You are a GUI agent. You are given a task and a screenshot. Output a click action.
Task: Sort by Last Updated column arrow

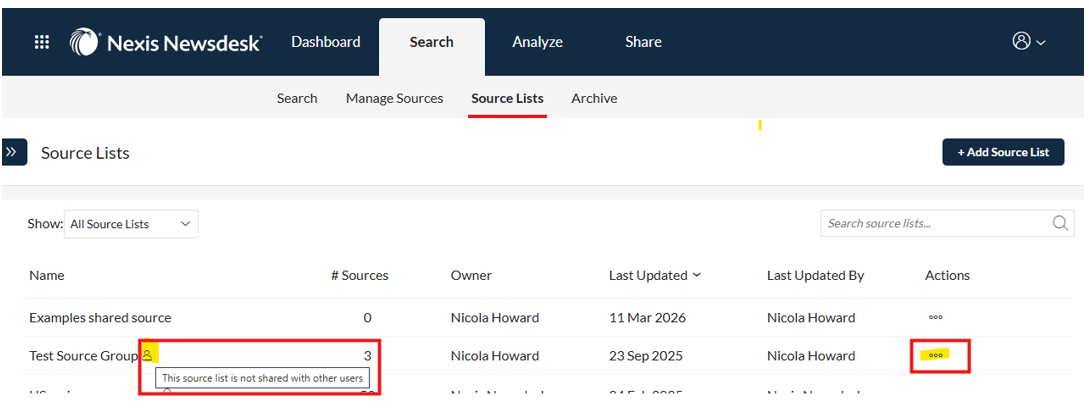pos(697,276)
